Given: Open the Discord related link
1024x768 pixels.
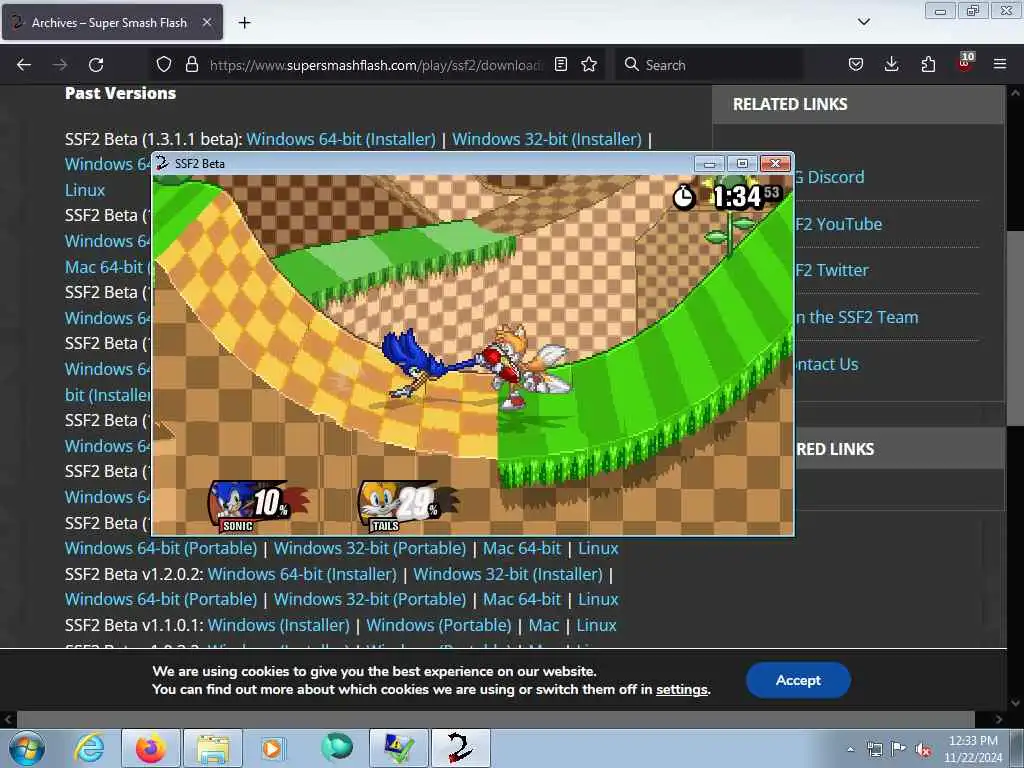Looking at the screenshot, I should [830, 177].
